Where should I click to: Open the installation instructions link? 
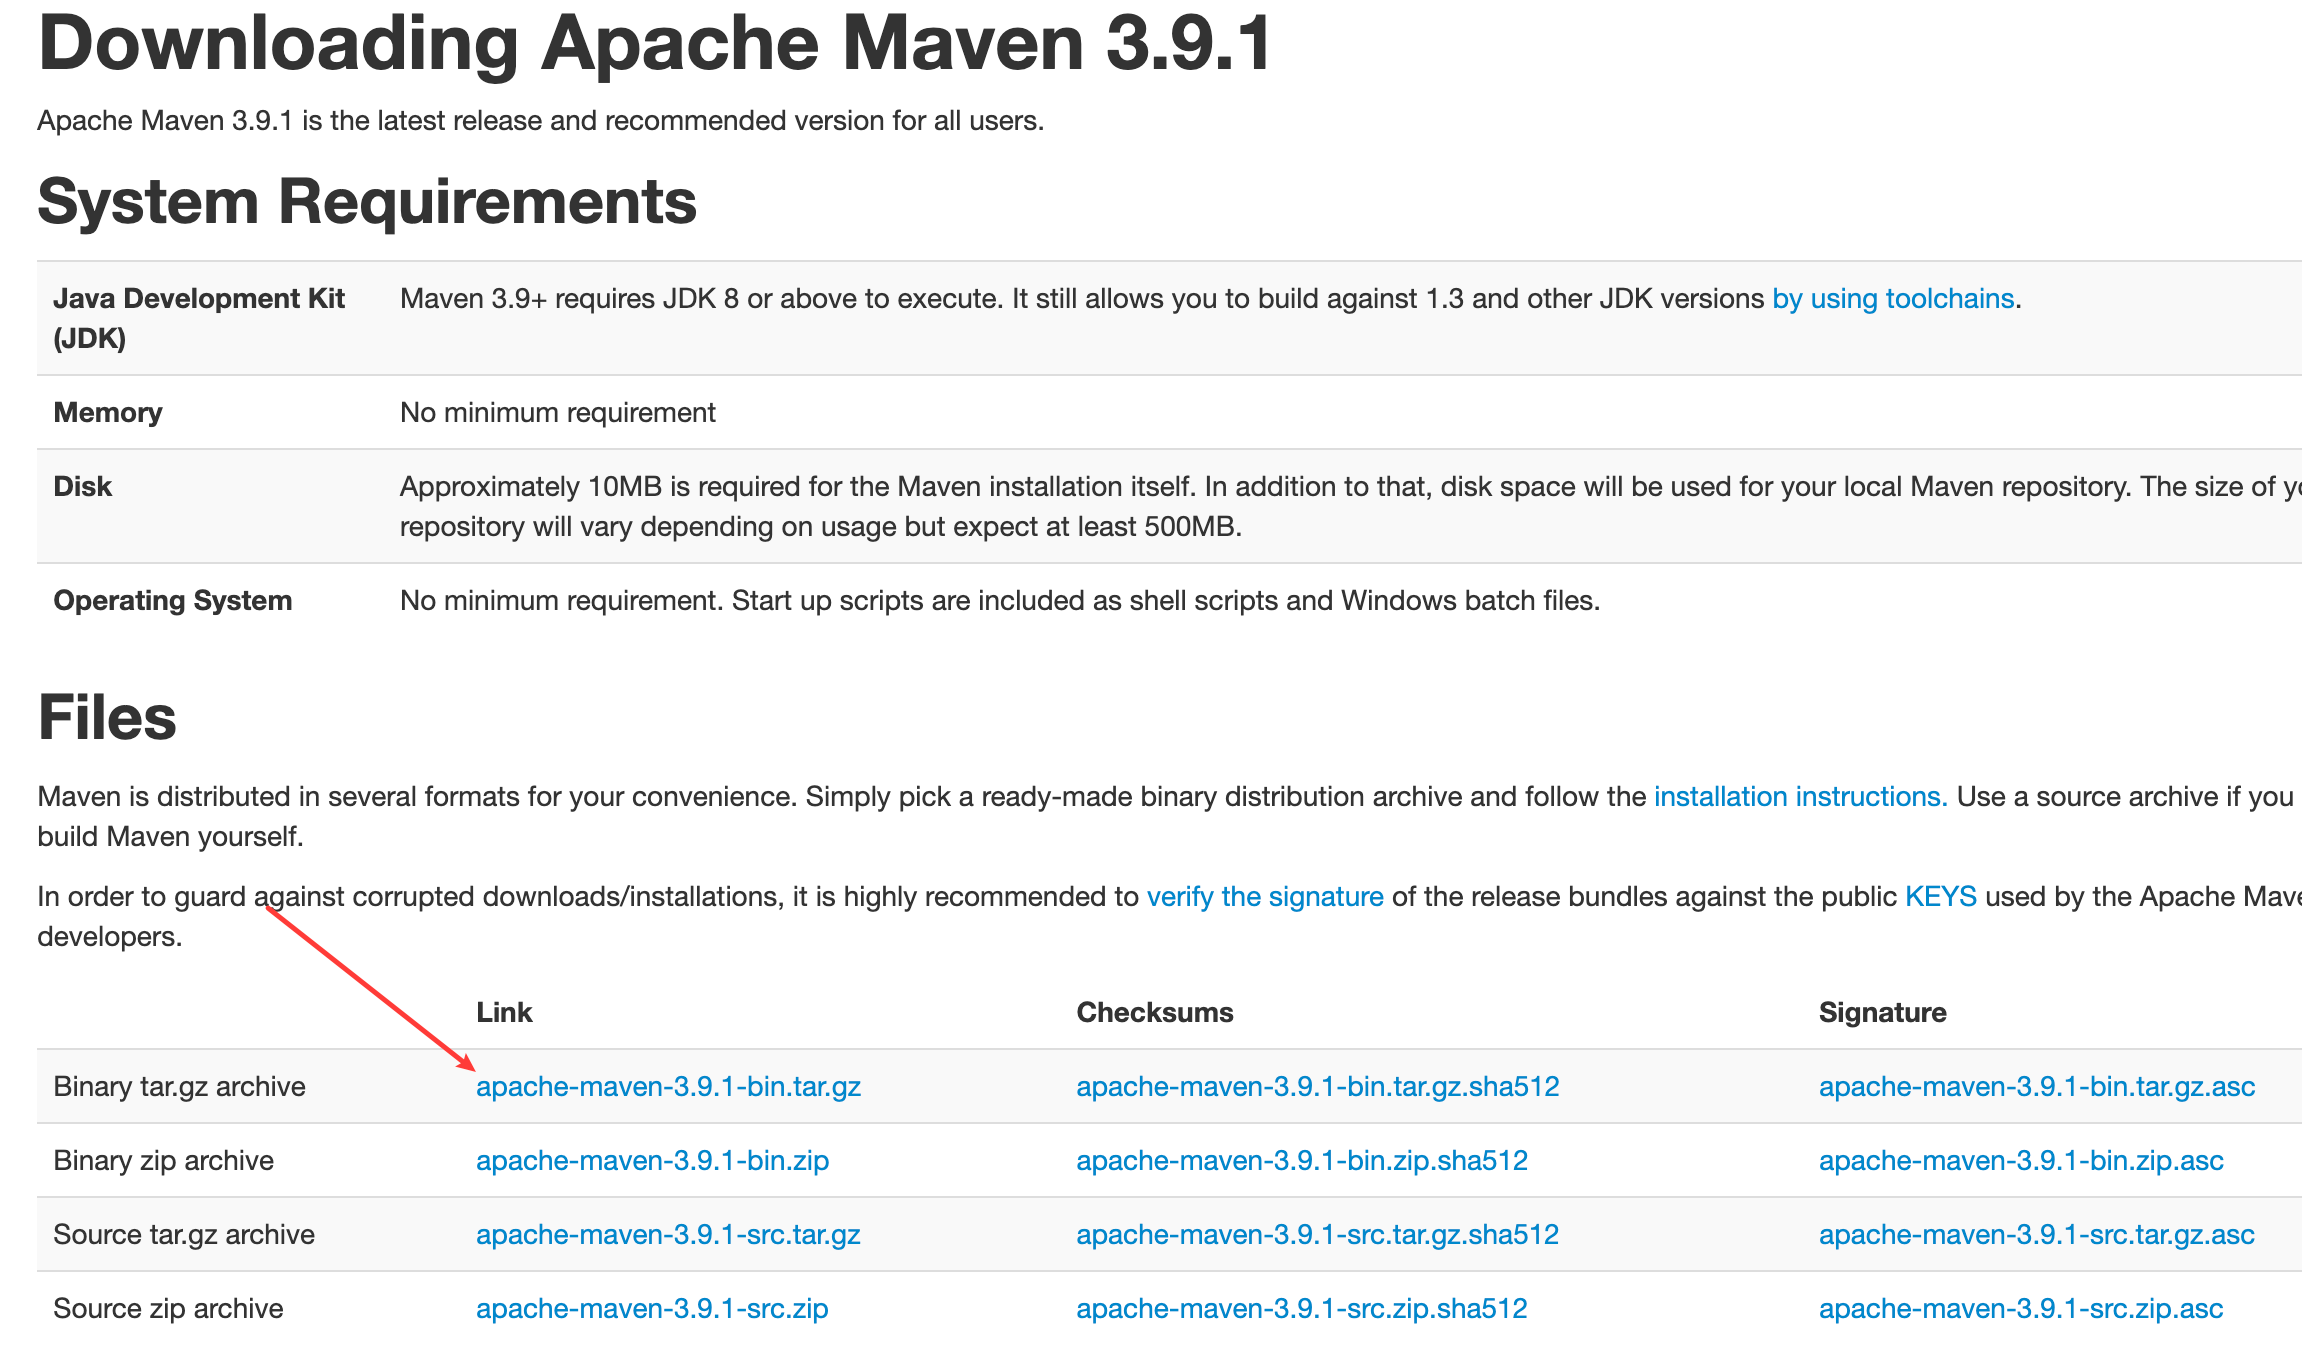[1799, 797]
